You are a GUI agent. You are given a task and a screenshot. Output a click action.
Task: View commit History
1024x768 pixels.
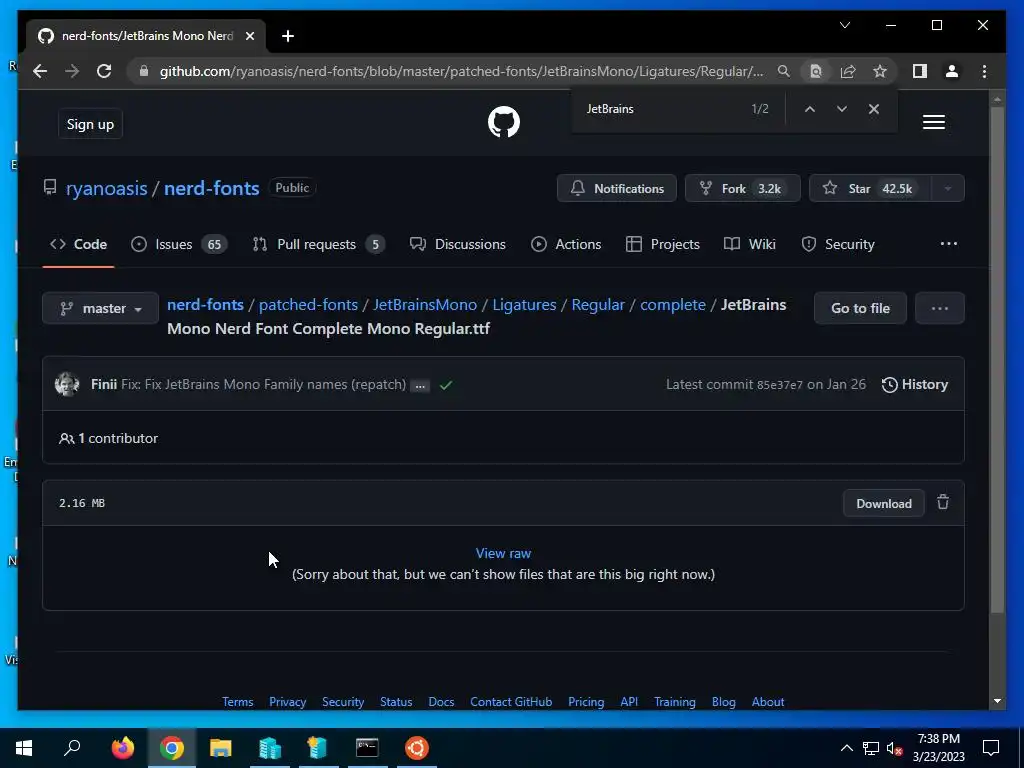pyautogui.click(x=914, y=385)
